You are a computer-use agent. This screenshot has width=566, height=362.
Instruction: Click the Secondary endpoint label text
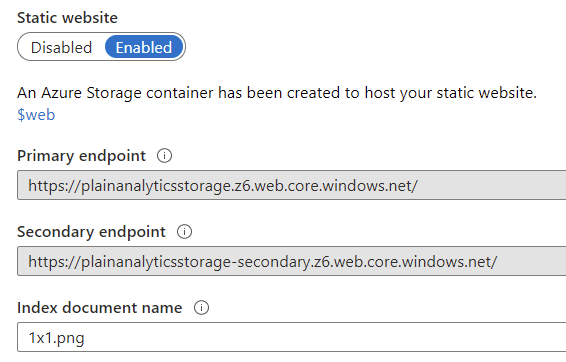[x=91, y=232]
